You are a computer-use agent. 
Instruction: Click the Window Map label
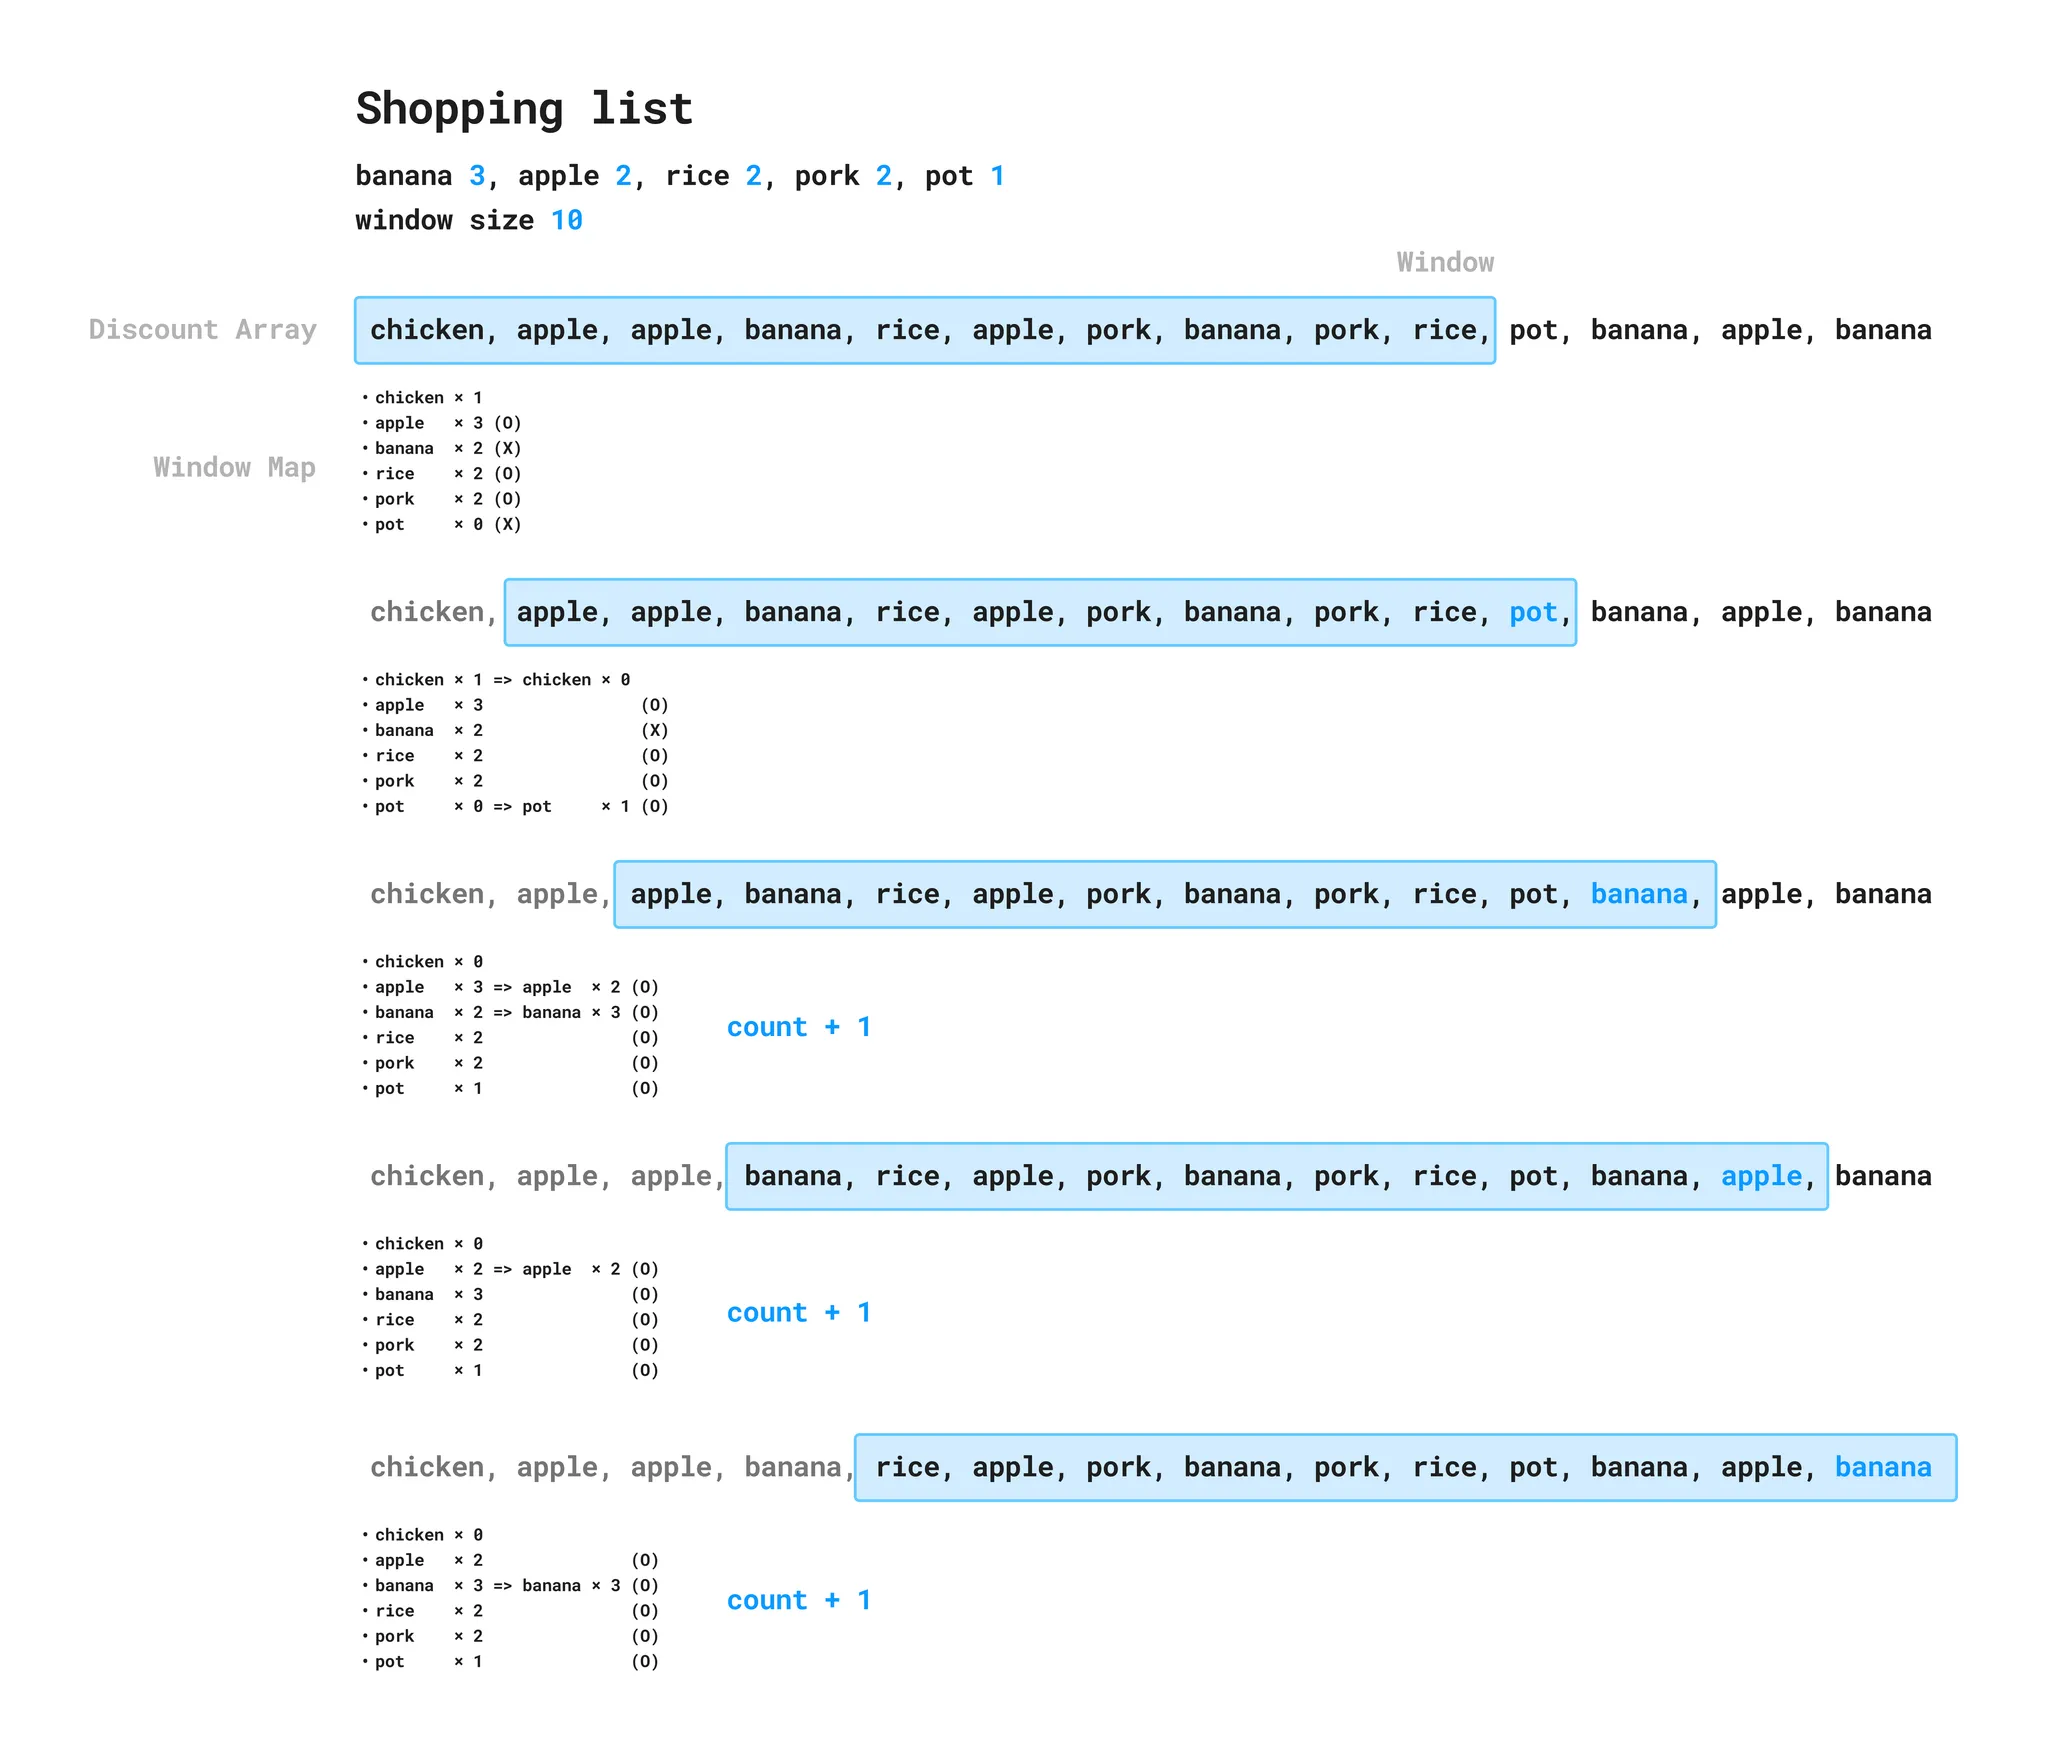[x=234, y=467]
